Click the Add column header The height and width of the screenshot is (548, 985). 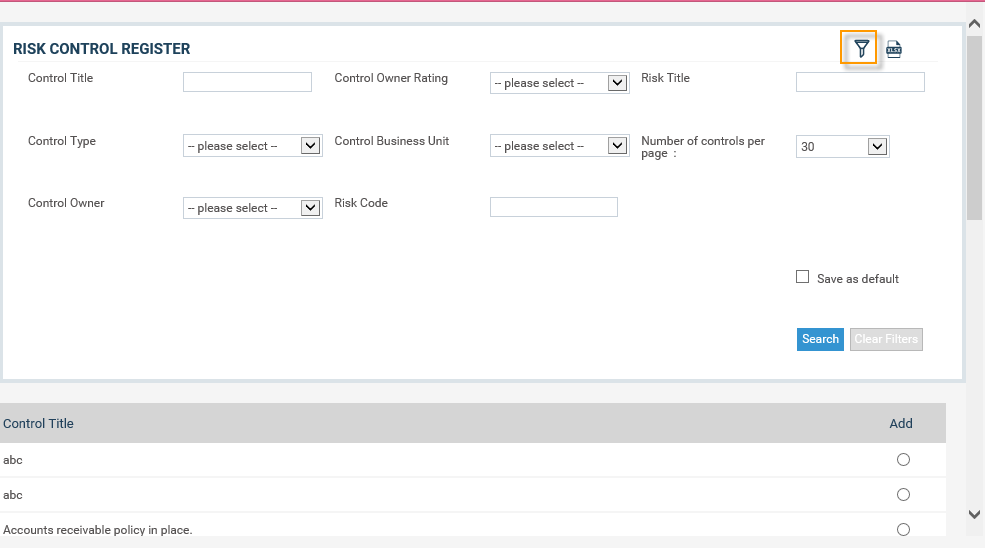901,424
